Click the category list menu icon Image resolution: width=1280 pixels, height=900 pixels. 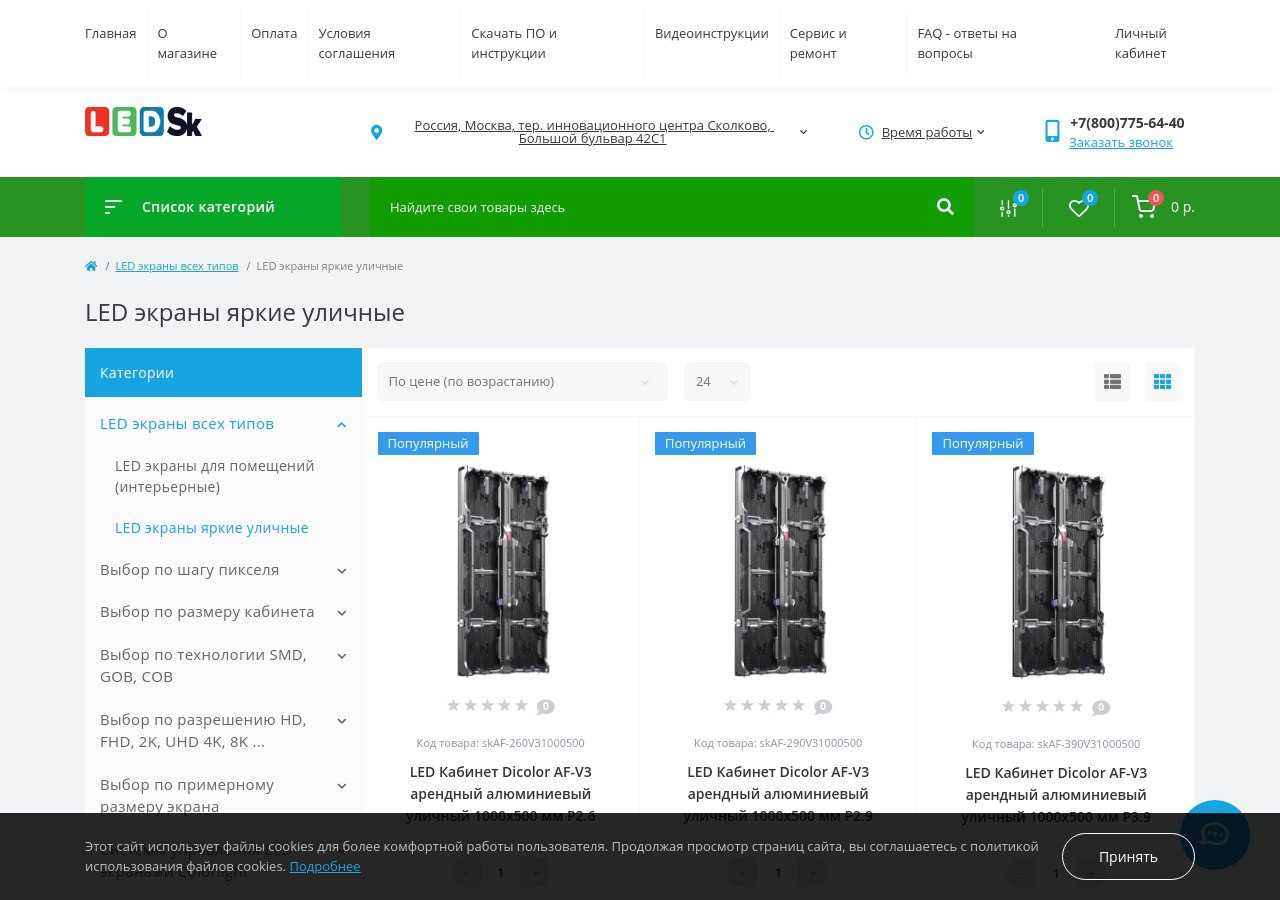coord(113,207)
